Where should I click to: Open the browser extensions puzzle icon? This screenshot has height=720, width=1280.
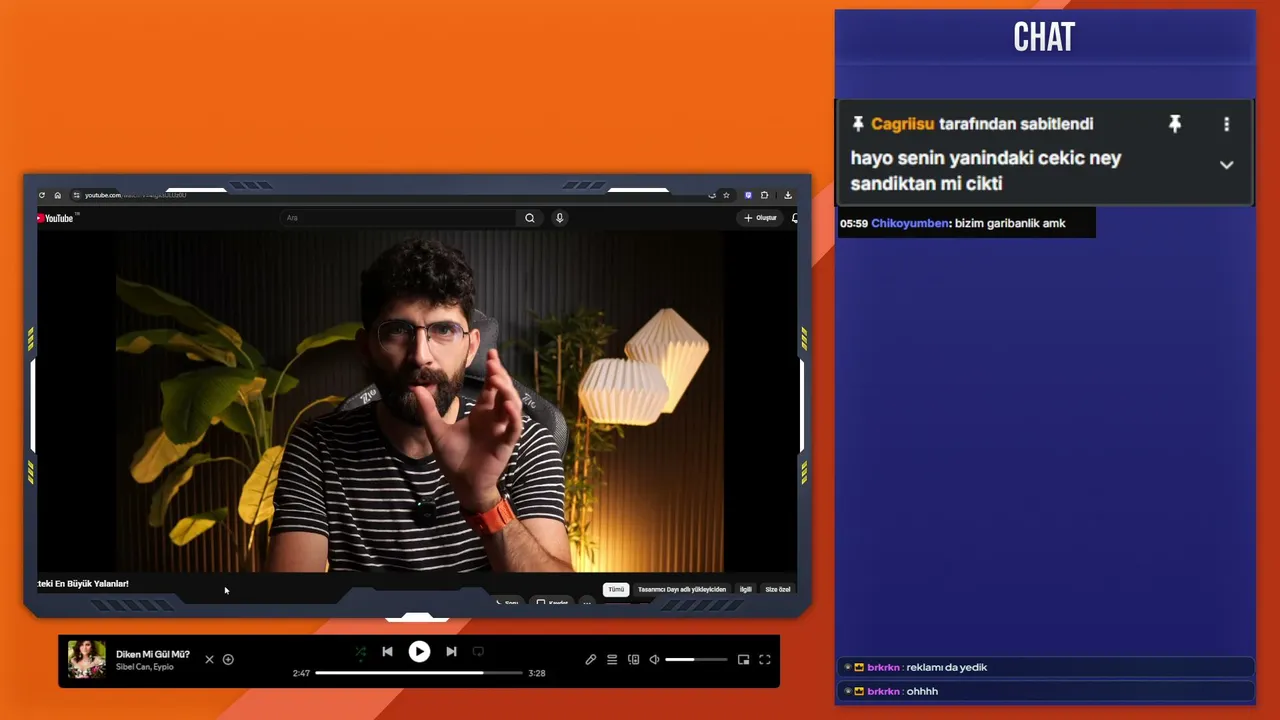765,195
